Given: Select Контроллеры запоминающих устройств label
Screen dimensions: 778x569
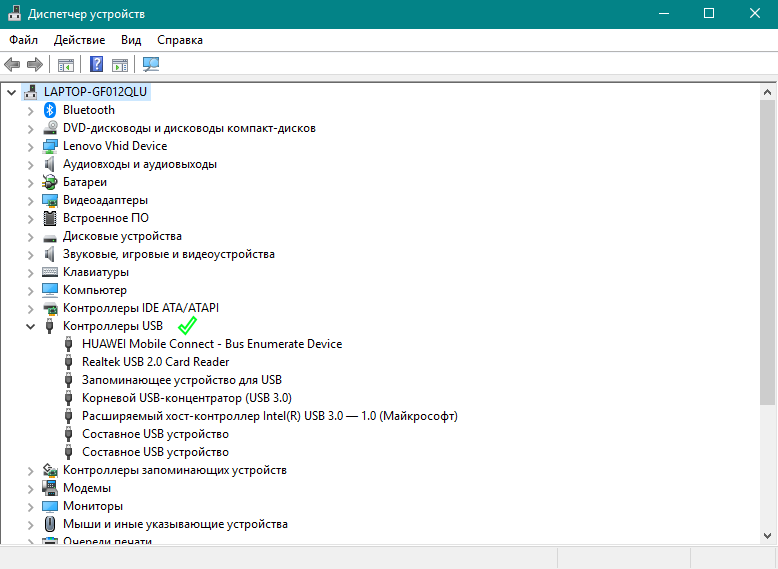Looking at the screenshot, I should click(x=175, y=470).
